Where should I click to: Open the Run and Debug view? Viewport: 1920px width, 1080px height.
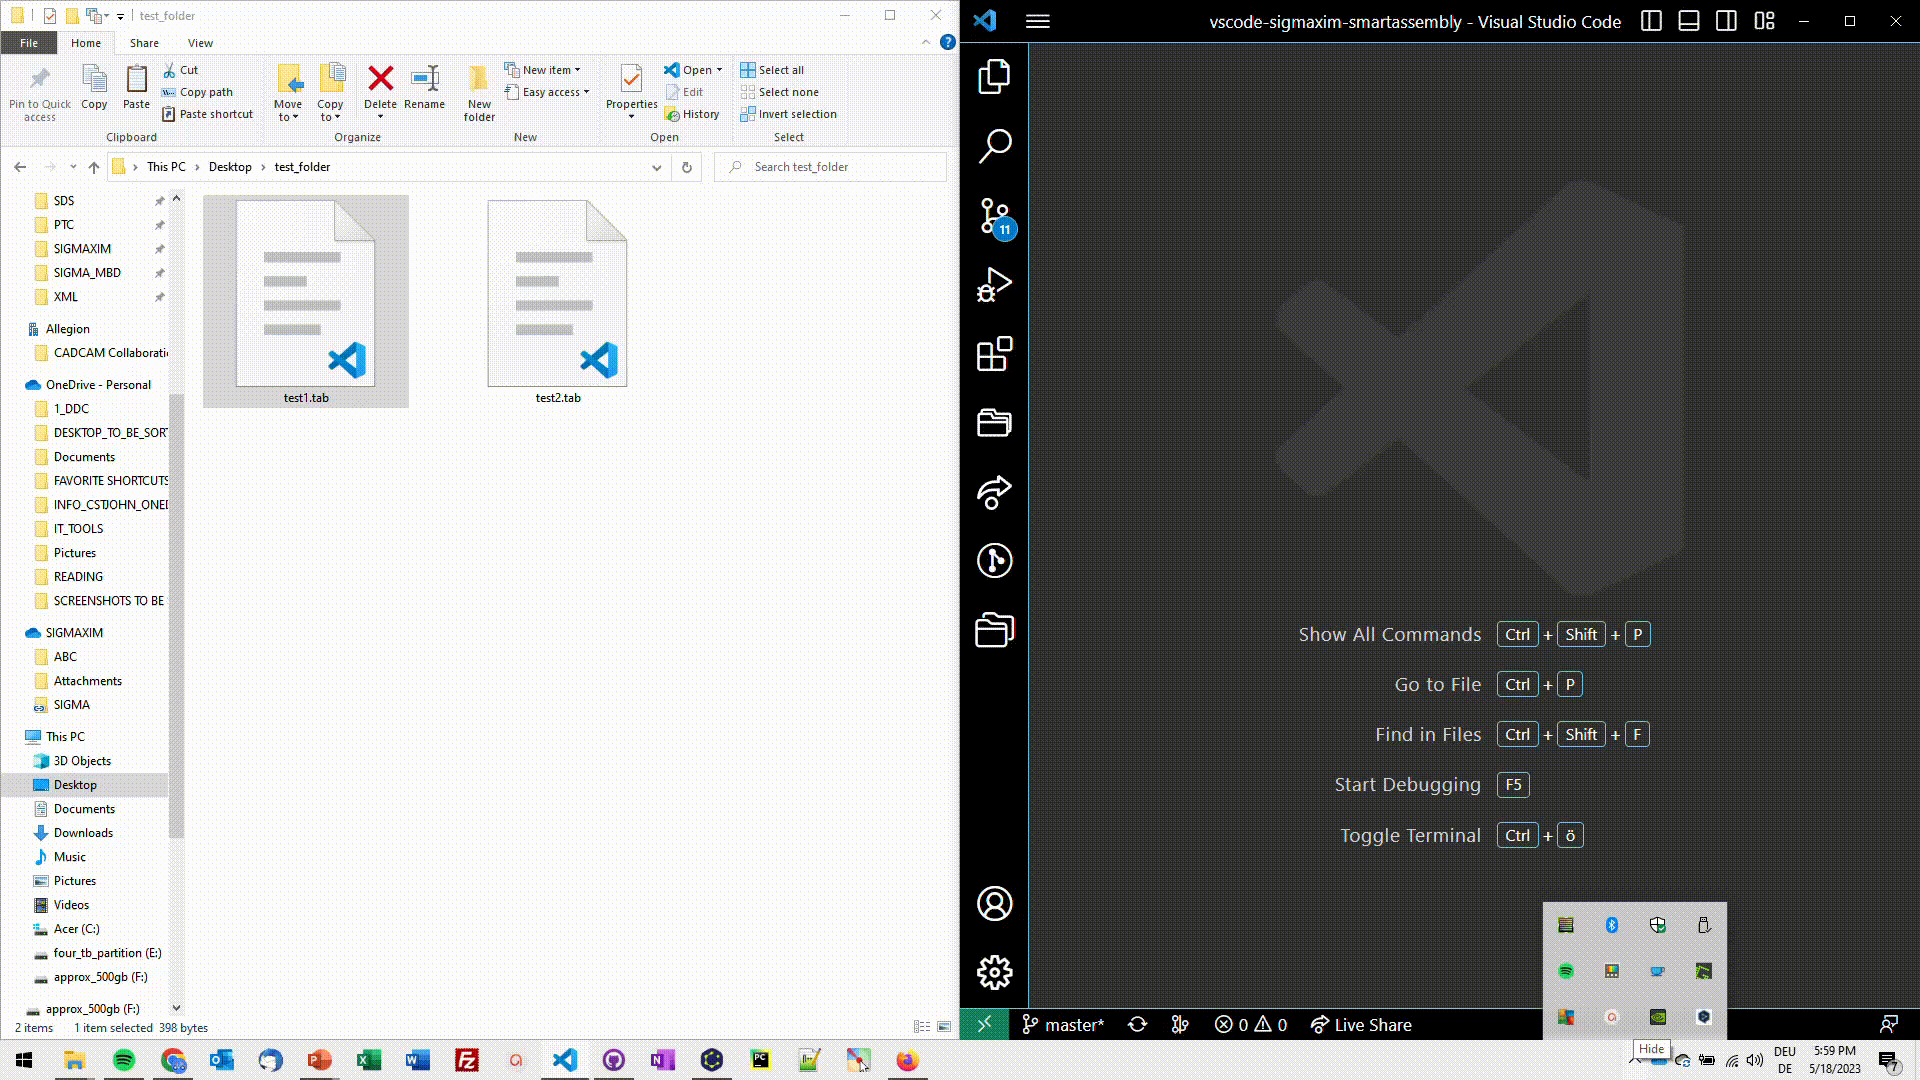994,285
